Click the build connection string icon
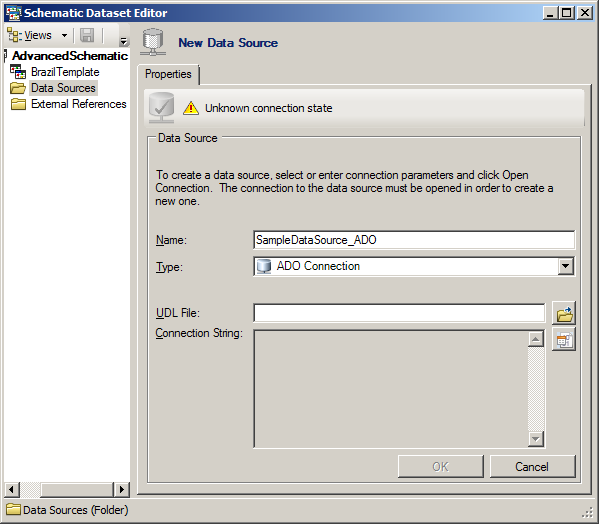 coord(564,340)
